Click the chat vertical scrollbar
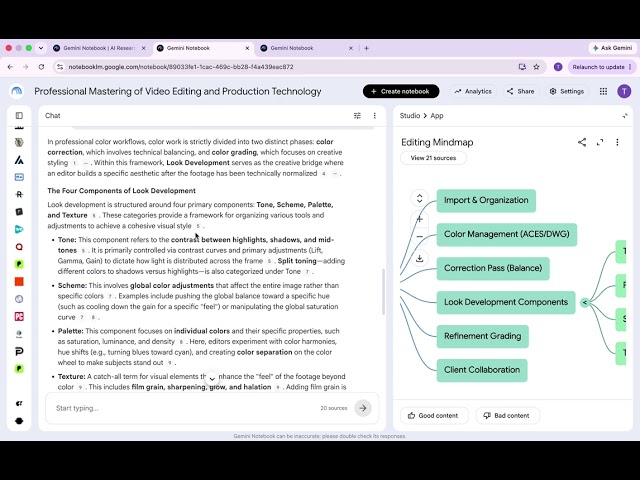 [x=383, y=291]
